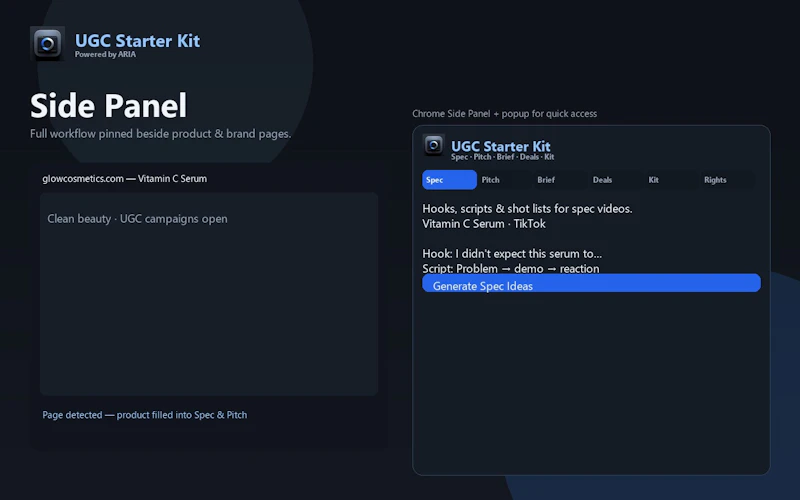Click 'Page detected — product filled into Spec & Pitch'
Image resolution: width=800 pixels, height=500 pixels.
144,415
